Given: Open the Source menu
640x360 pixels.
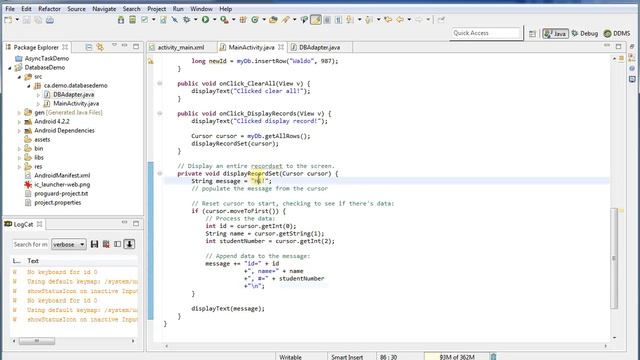Looking at the screenshot, I should point(76,9).
